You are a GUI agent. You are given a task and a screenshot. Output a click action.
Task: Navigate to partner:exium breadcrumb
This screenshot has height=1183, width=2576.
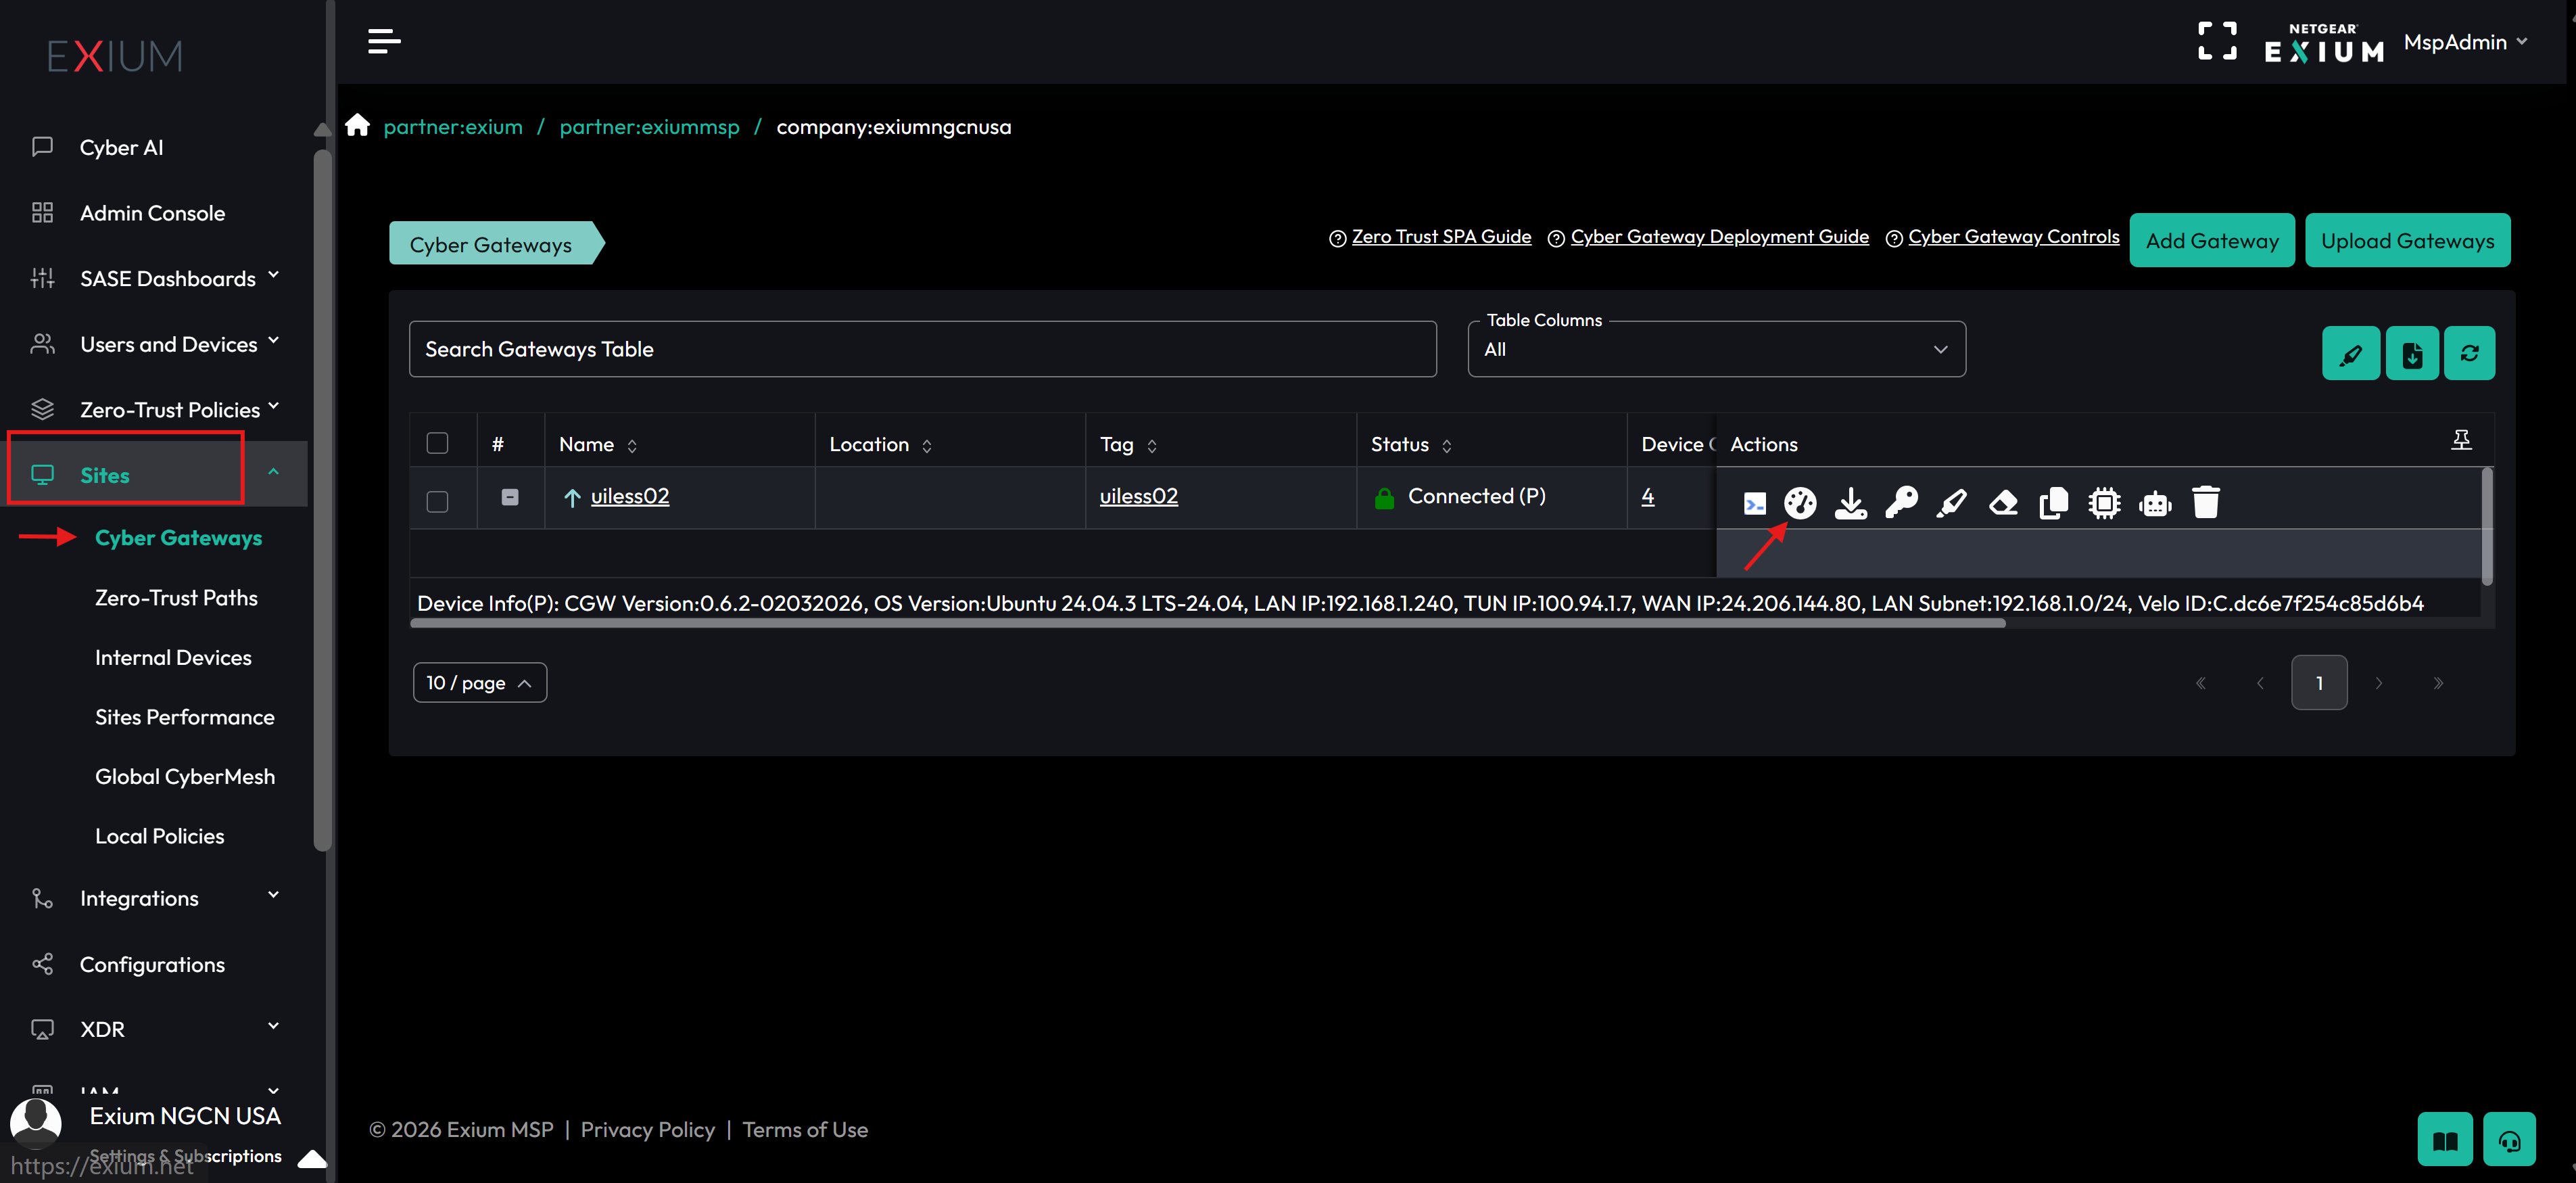pos(453,127)
